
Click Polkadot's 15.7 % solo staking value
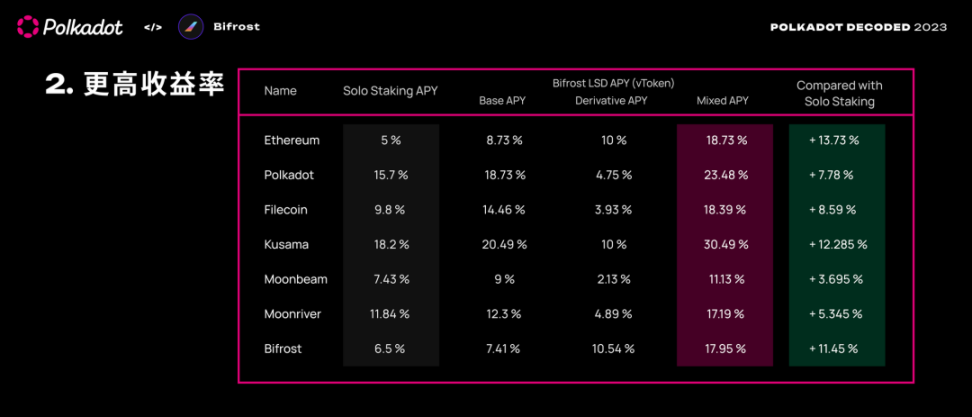(x=390, y=175)
